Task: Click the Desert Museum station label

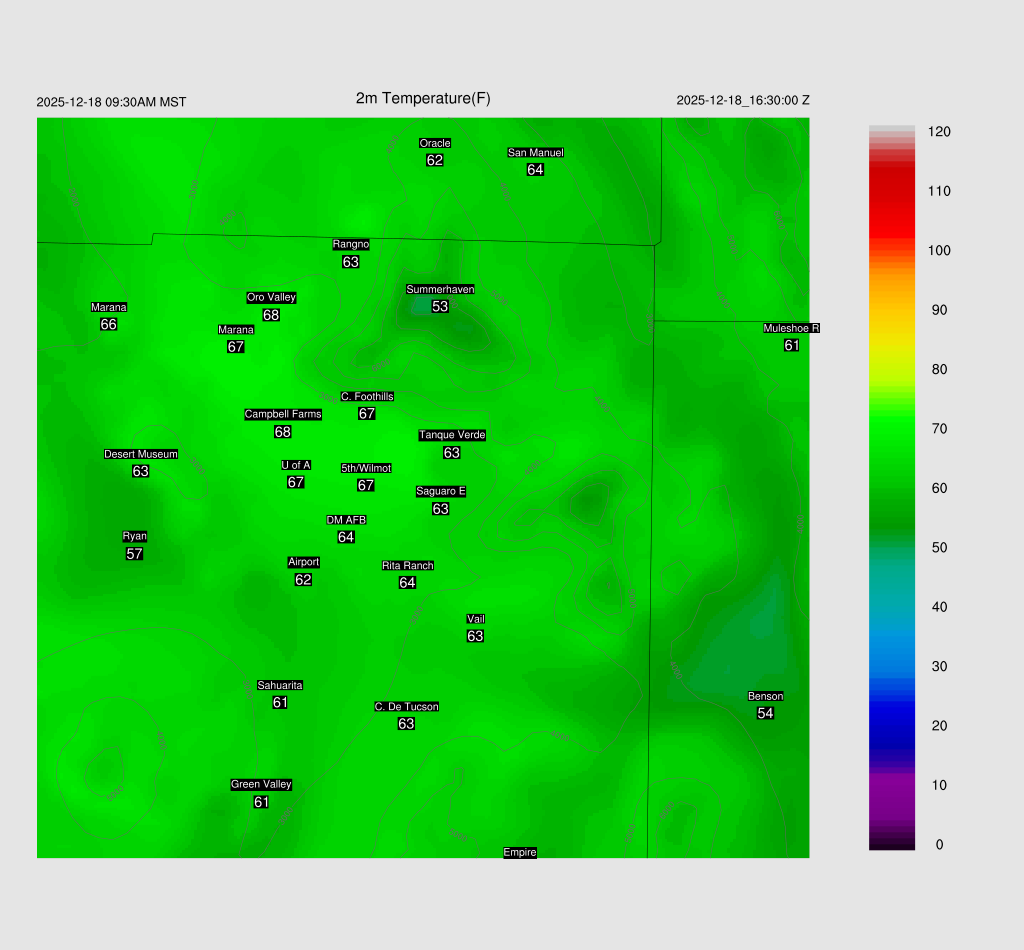Action: [x=140, y=454]
